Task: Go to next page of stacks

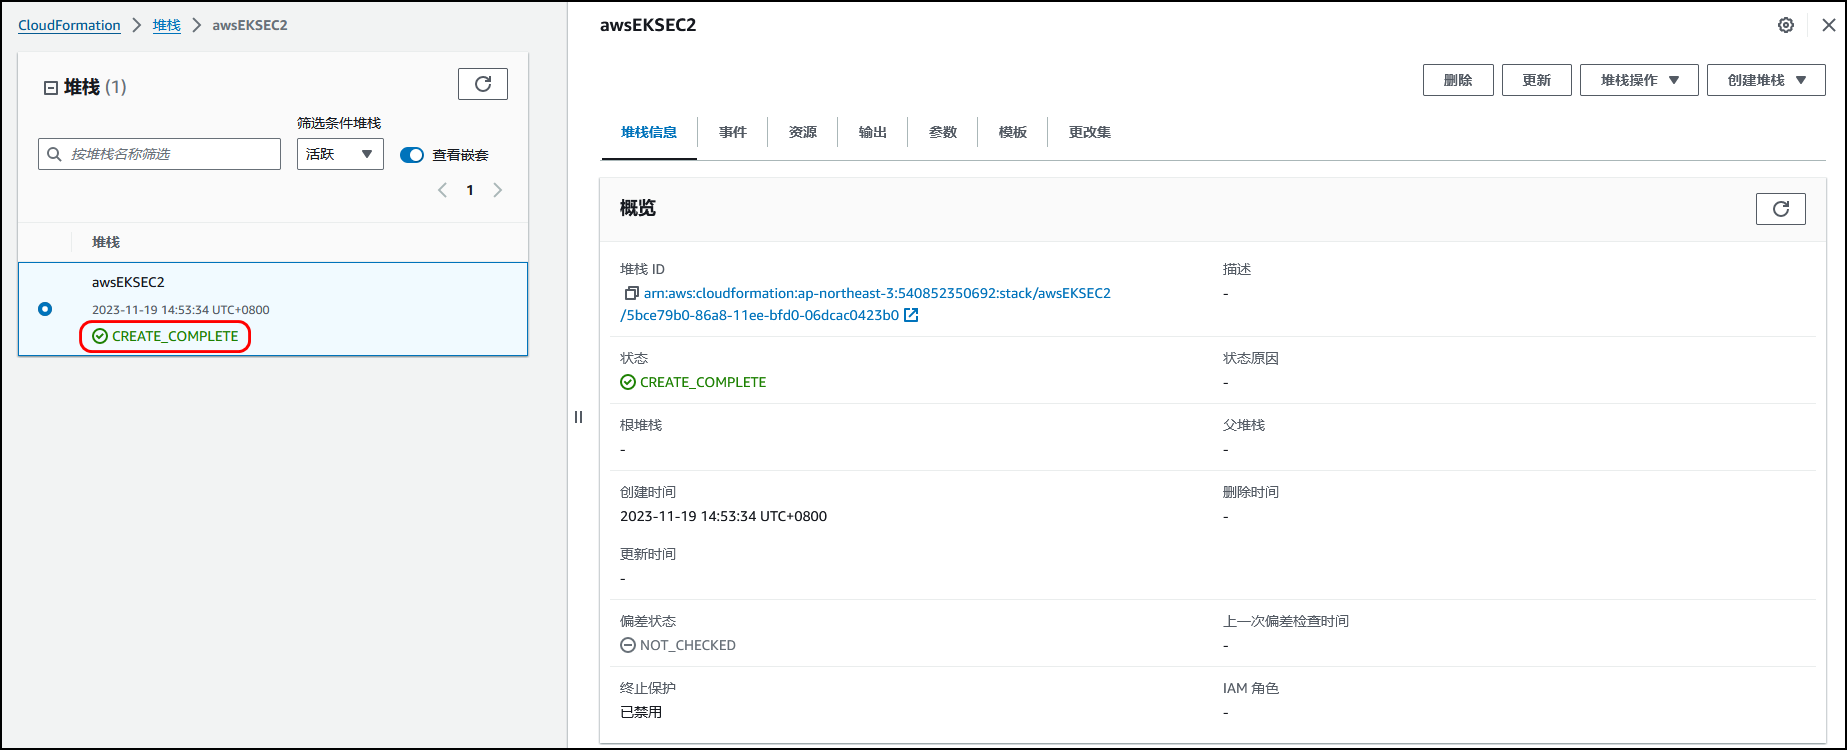Action: 498,190
